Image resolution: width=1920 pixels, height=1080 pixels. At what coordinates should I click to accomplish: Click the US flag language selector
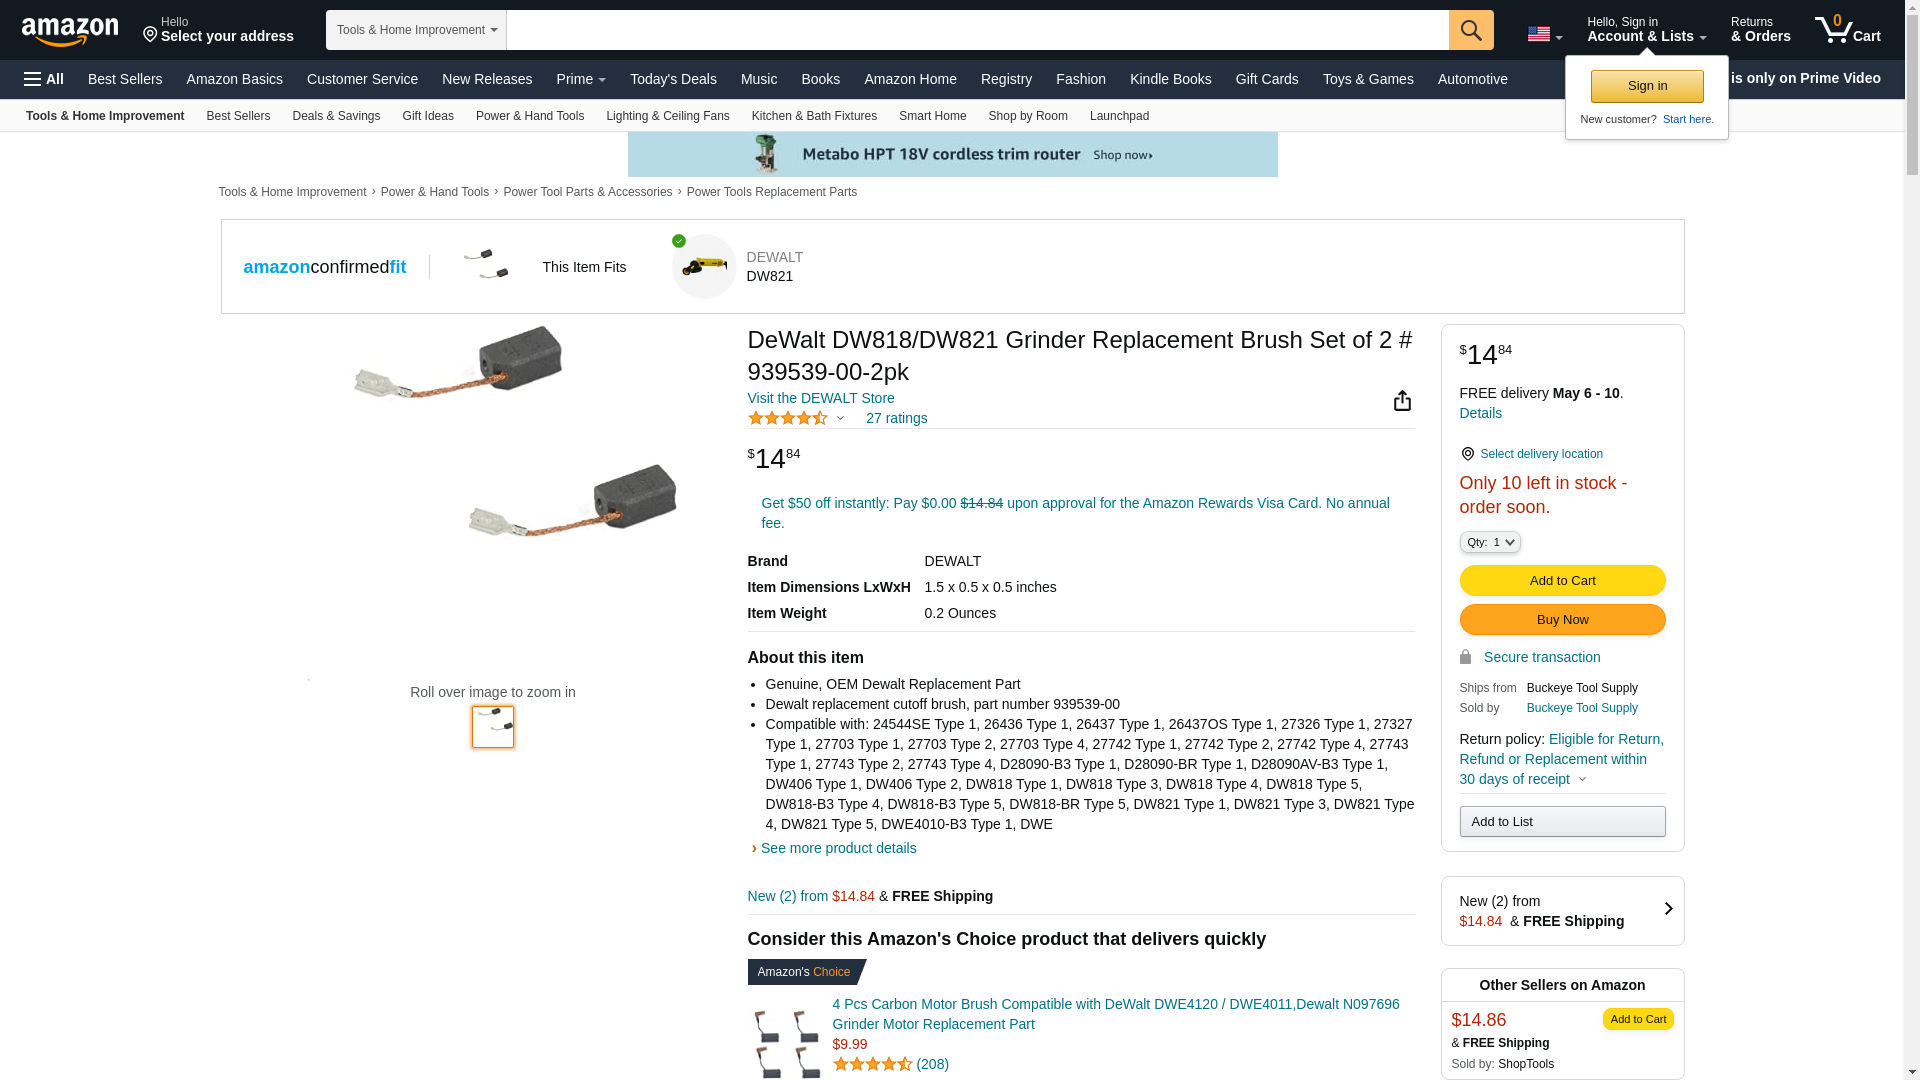(1544, 35)
